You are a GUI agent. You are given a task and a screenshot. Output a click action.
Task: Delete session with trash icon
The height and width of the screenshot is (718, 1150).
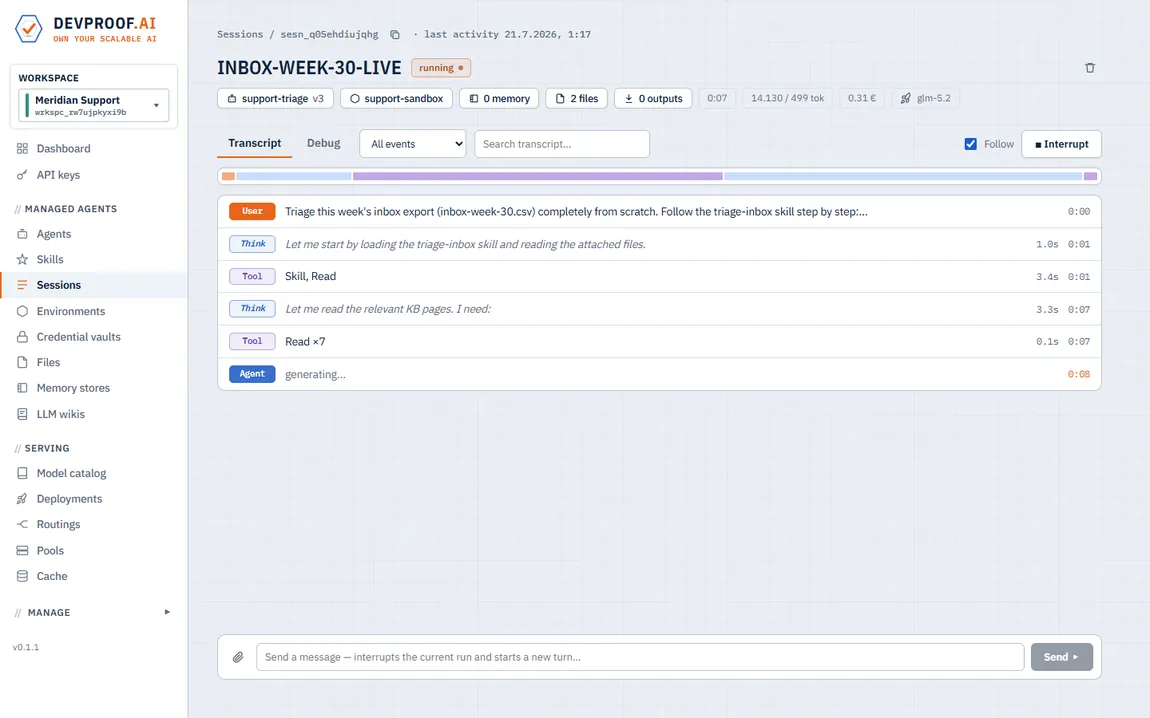tap(1090, 67)
